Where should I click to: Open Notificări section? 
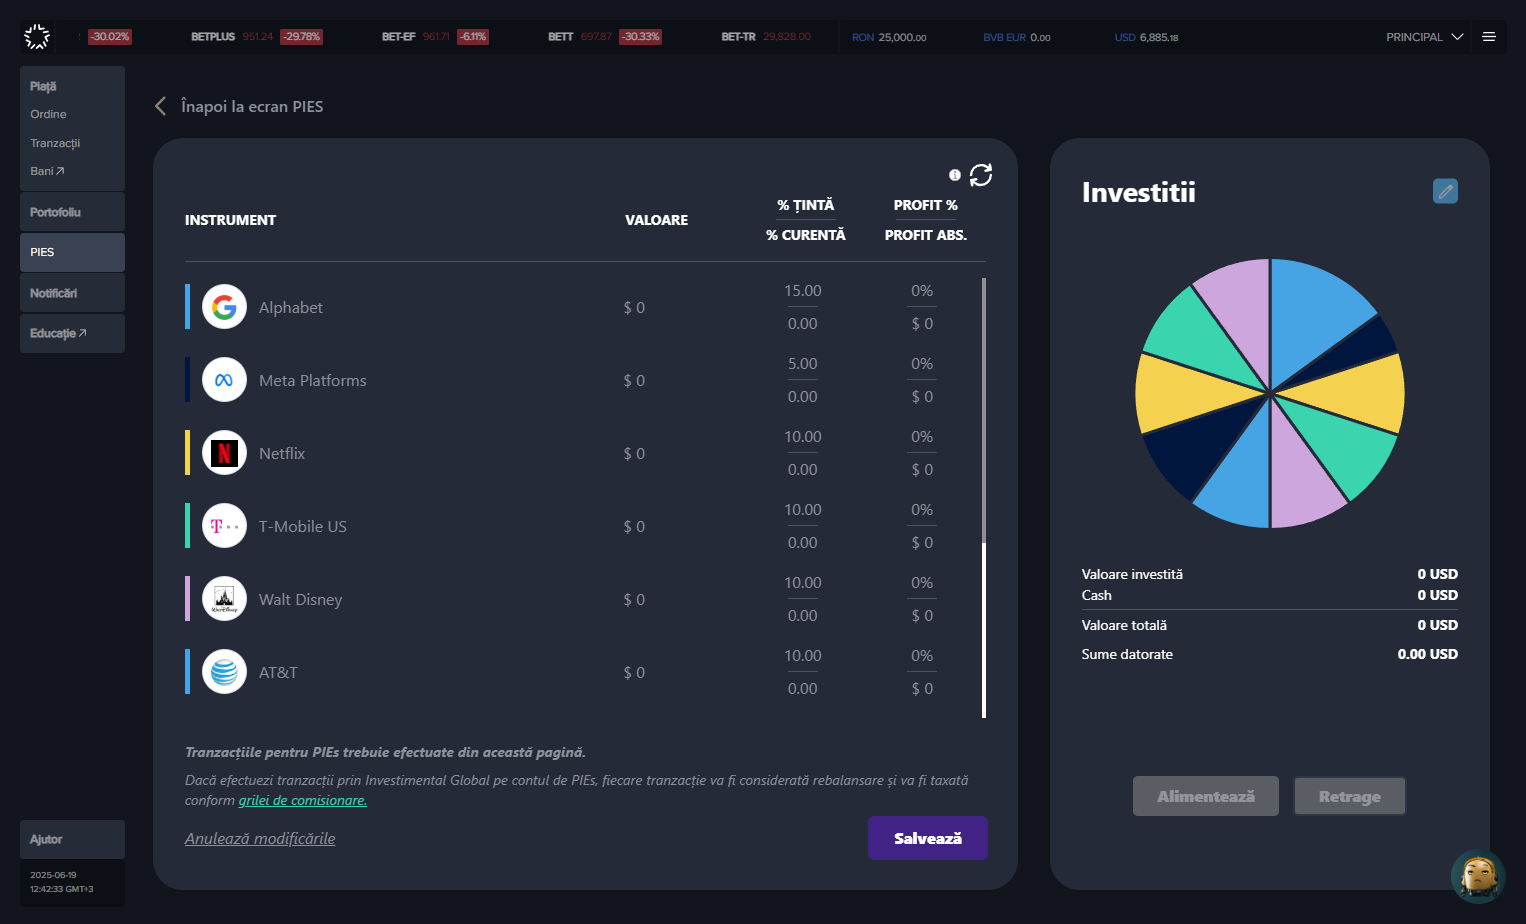72,293
